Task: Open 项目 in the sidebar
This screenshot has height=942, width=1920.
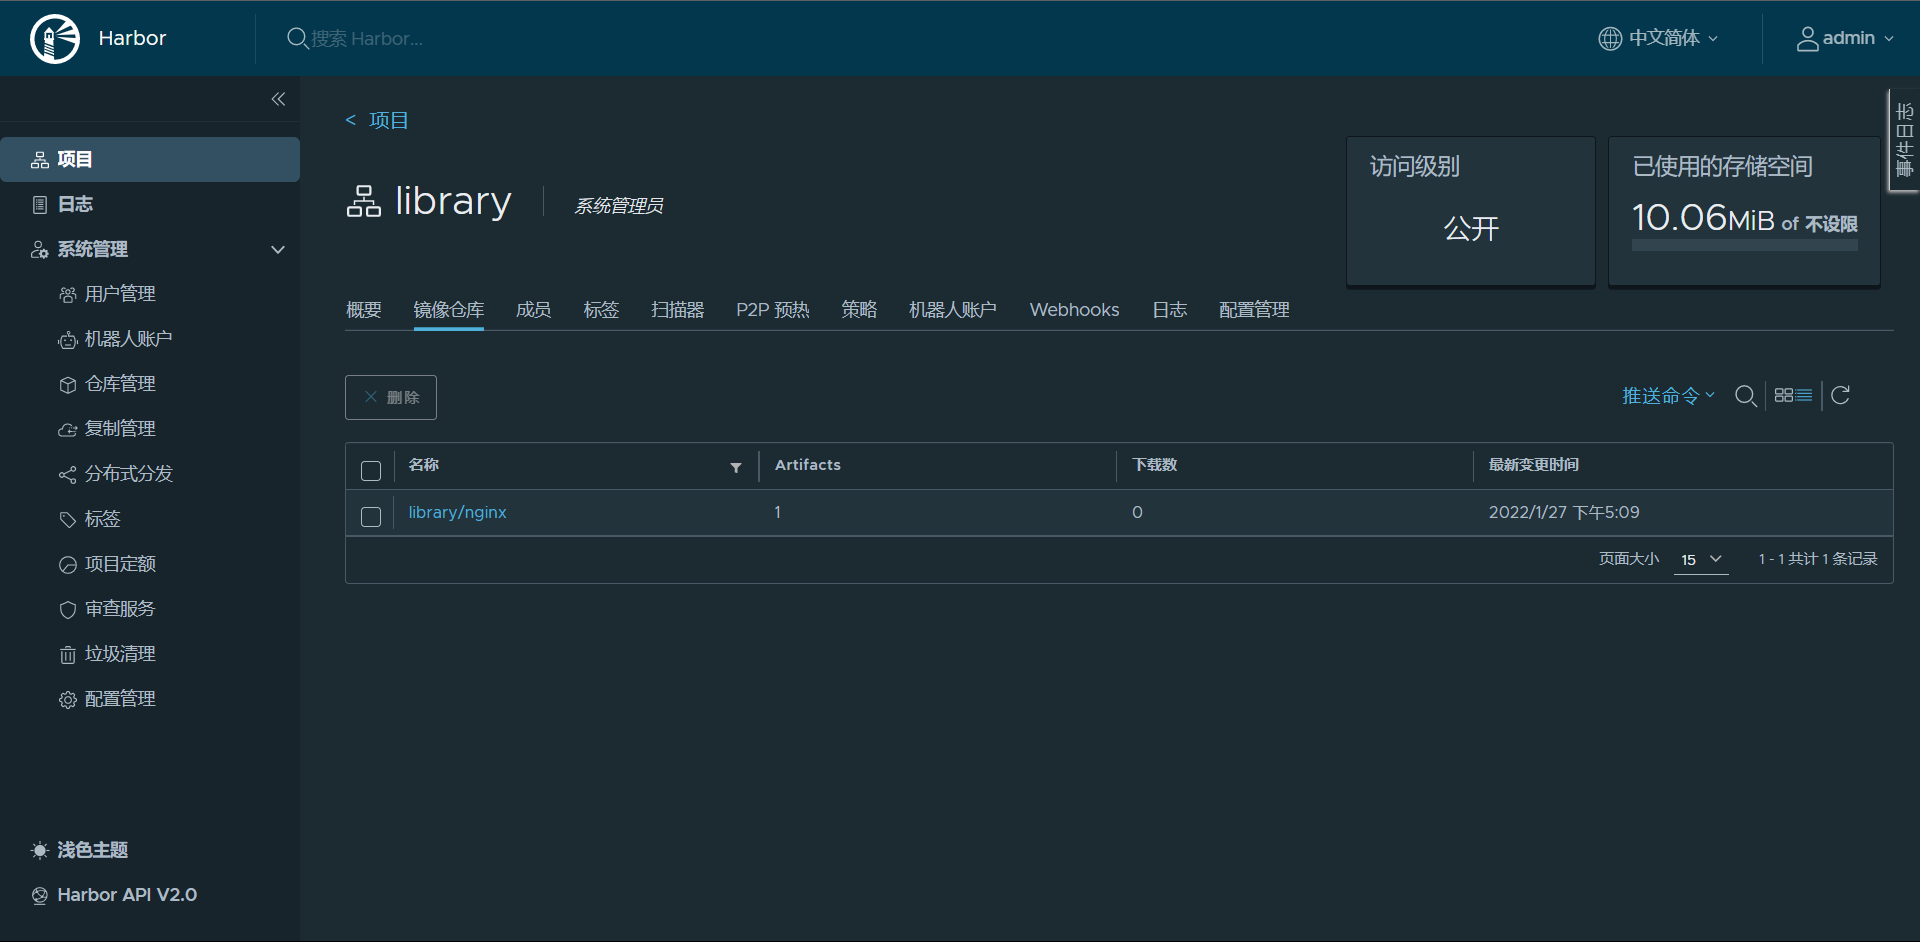Action: coord(150,159)
